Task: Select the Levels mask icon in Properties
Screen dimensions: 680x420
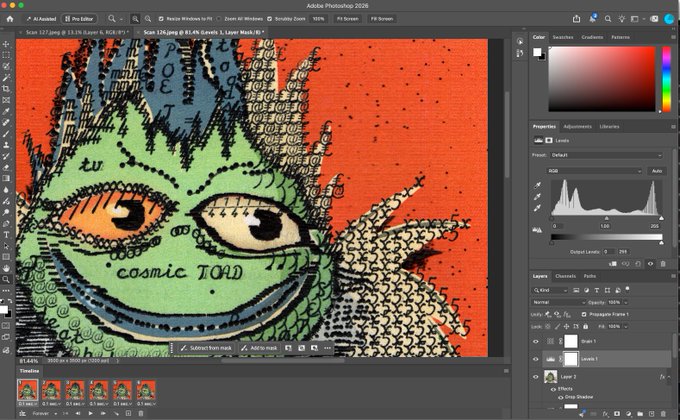Action: point(549,140)
